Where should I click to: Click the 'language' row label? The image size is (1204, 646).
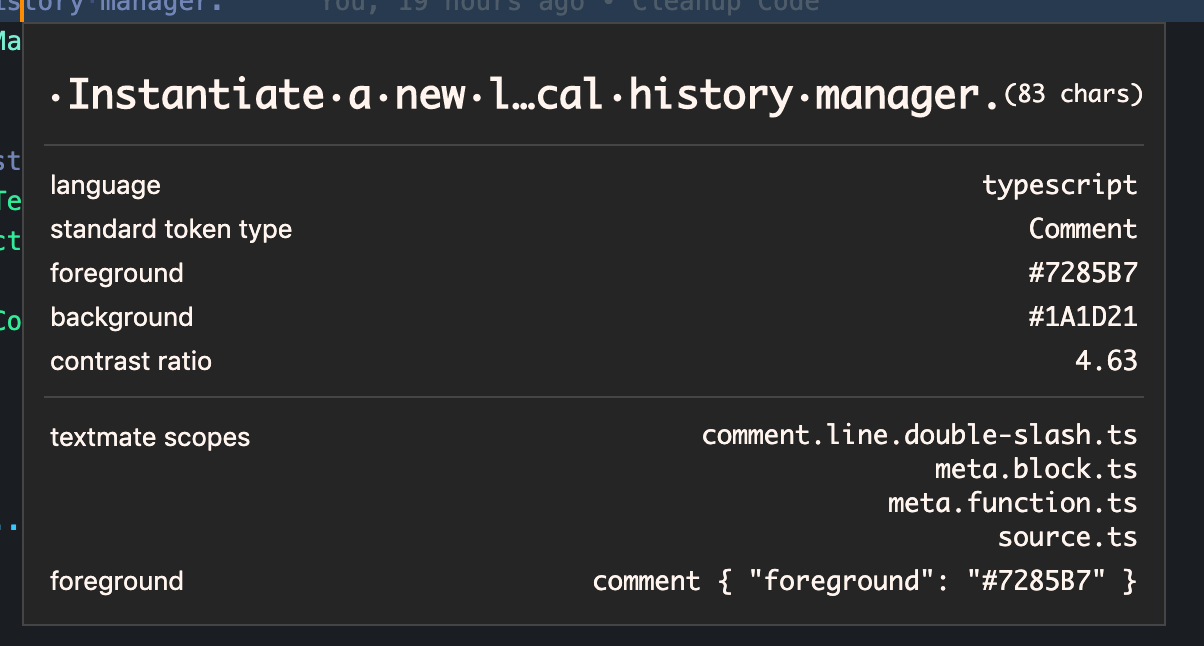pyautogui.click(x=105, y=185)
